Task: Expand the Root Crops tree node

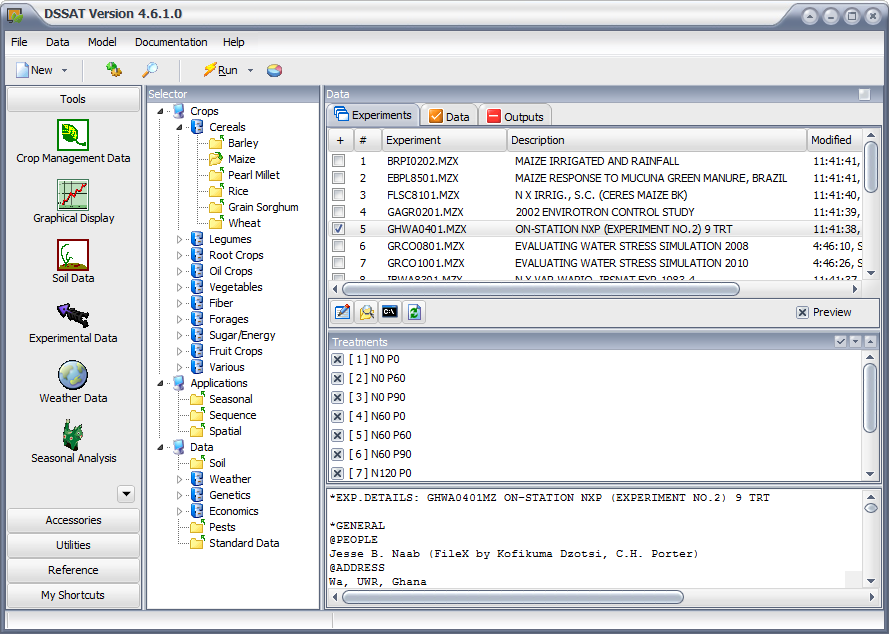Action: [179, 255]
